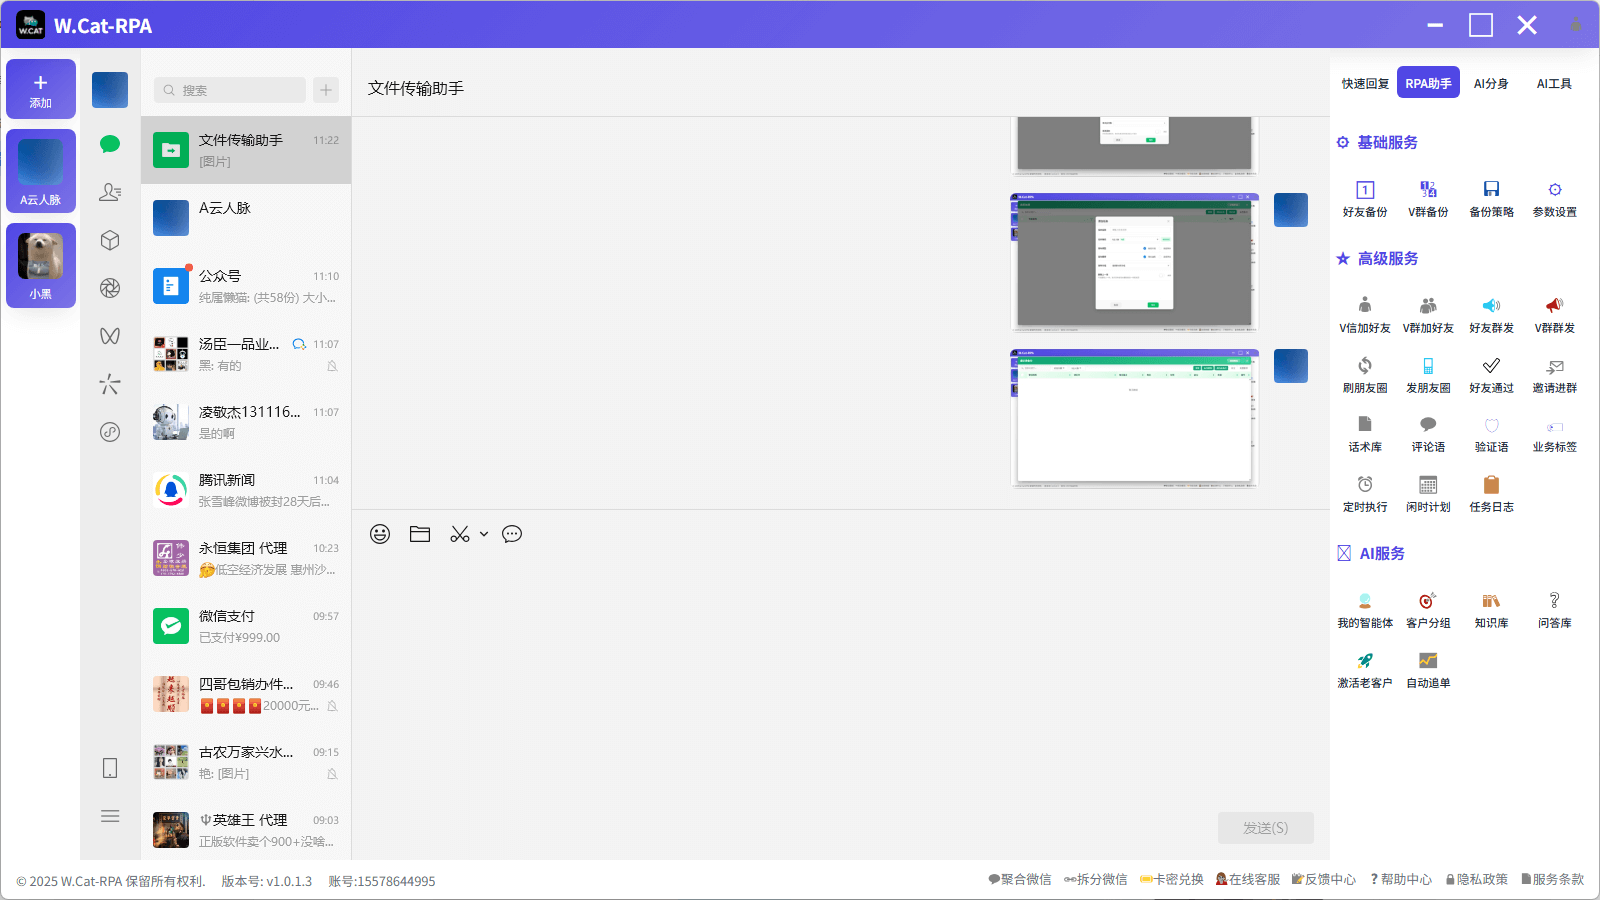Click the folder icon to send file
Image resolution: width=1600 pixels, height=900 pixels.
pos(420,534)
